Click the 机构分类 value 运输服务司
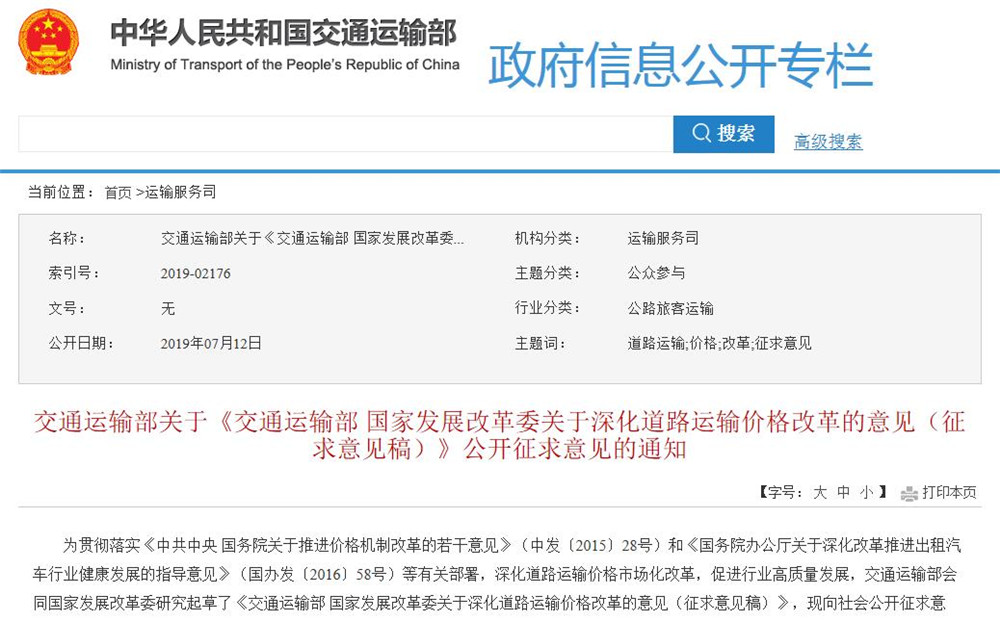Screen dimensions: 1000x621 pos(663,238)
